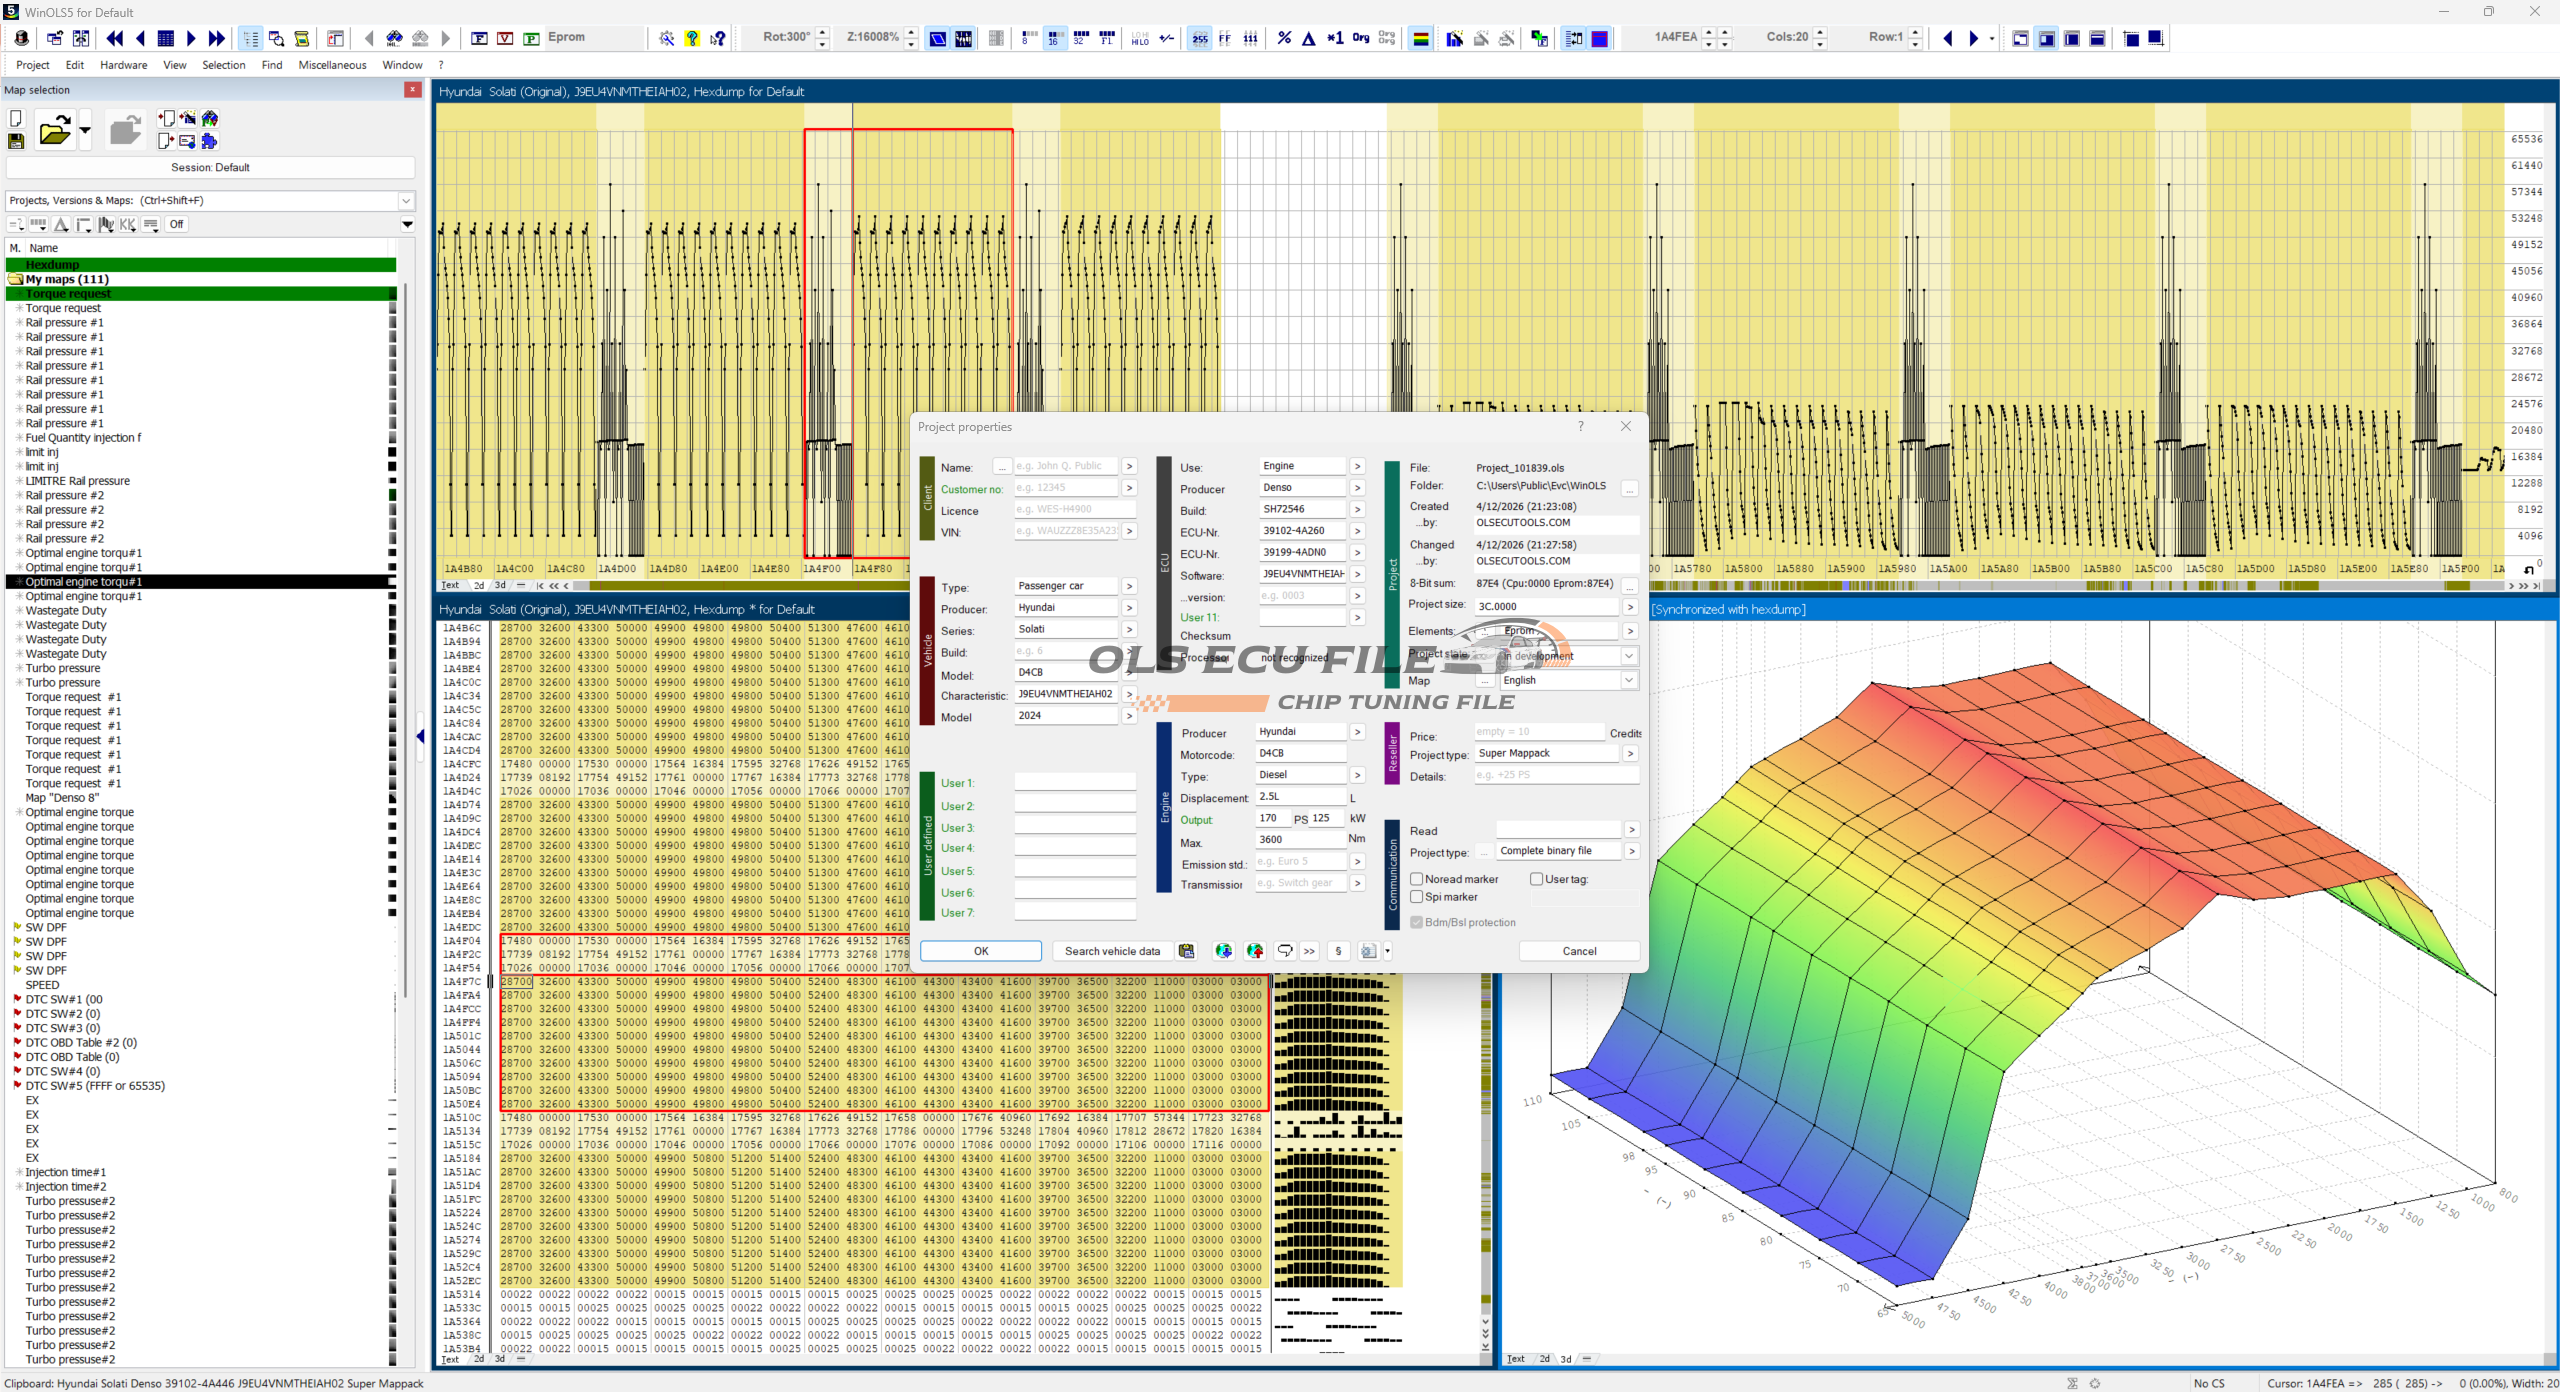
Task: Click the color bars palette icon
Action: [1420, 38]
